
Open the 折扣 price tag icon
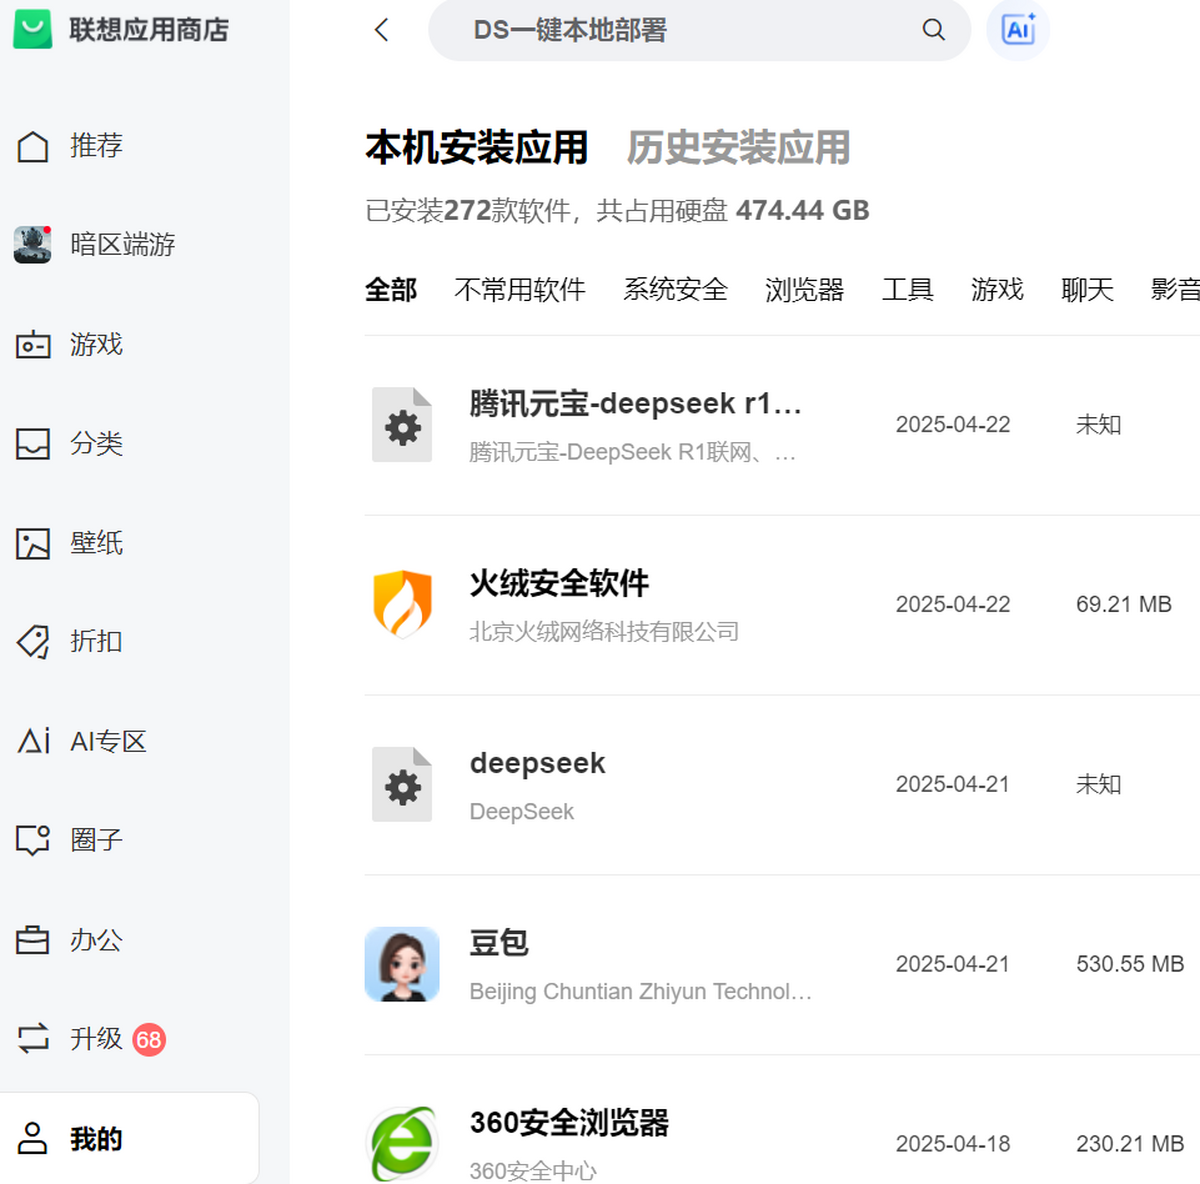33,641
